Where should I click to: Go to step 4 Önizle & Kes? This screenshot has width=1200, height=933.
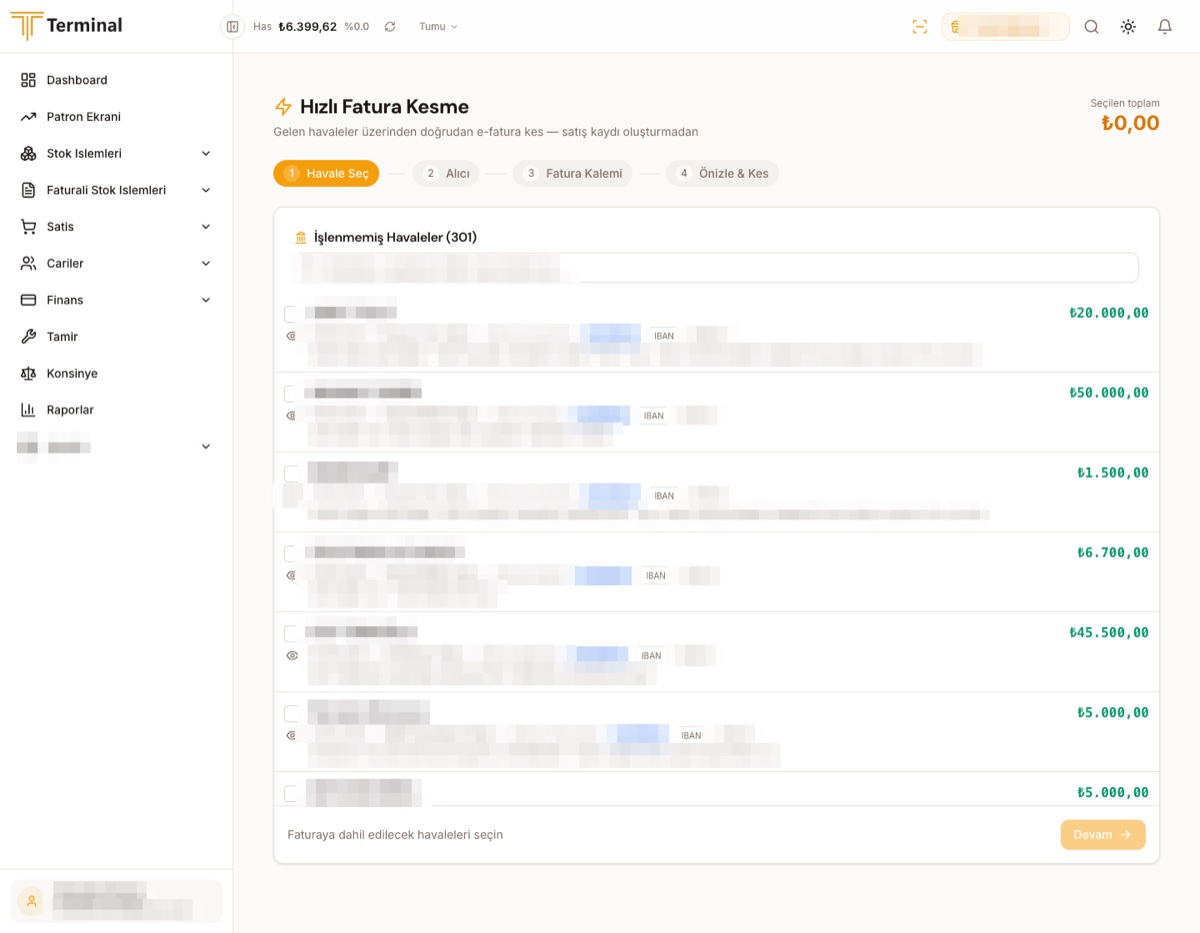[723, 174]
